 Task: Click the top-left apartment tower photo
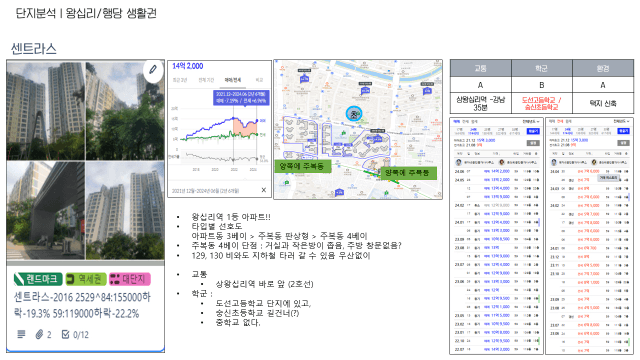pyautogui.click(x=46, y=111)
